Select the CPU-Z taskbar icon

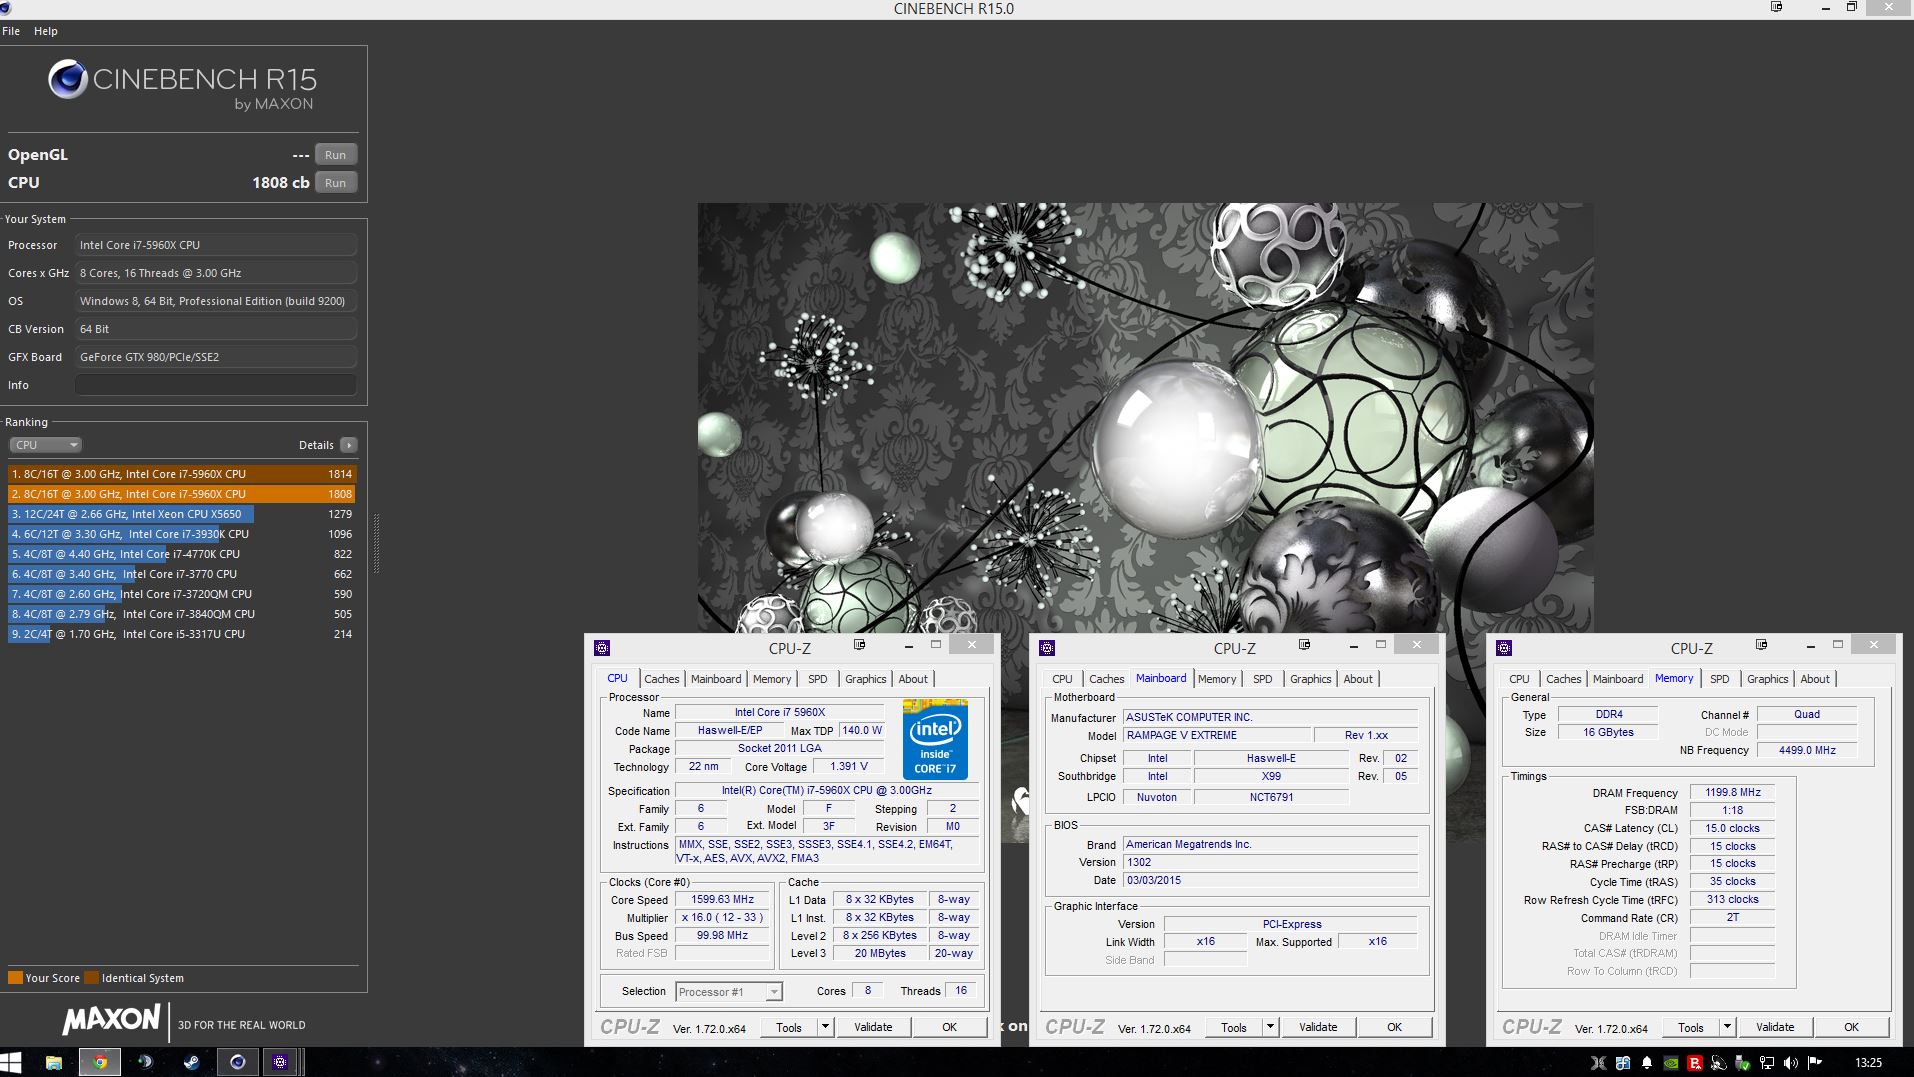tap(280, 1062)
